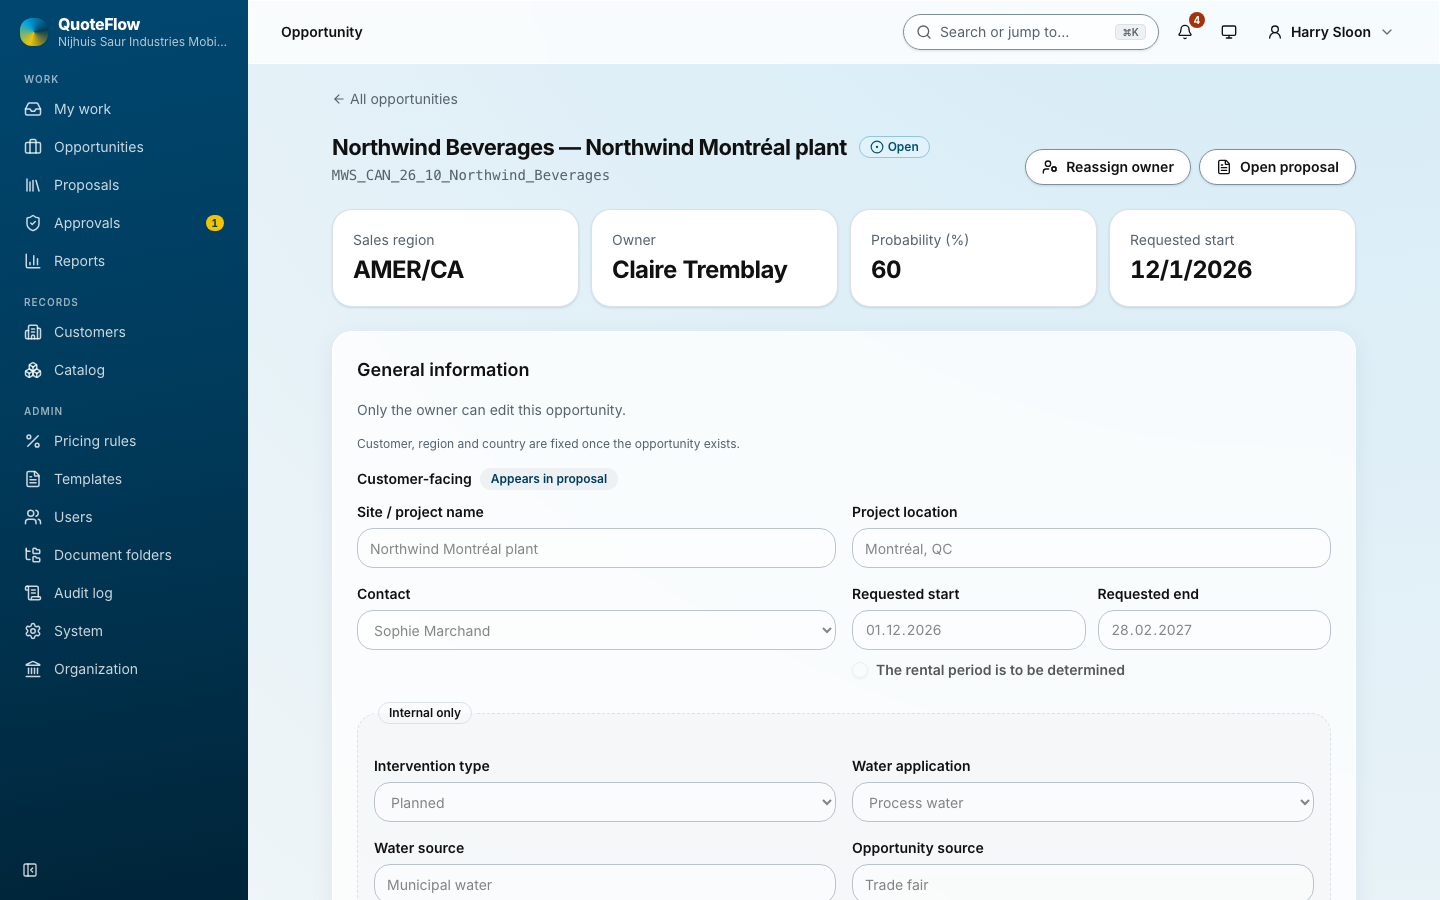This screenshot has width=1440, height=900.
Task: Click the Reassign owner button
Action: point(1108,167)
